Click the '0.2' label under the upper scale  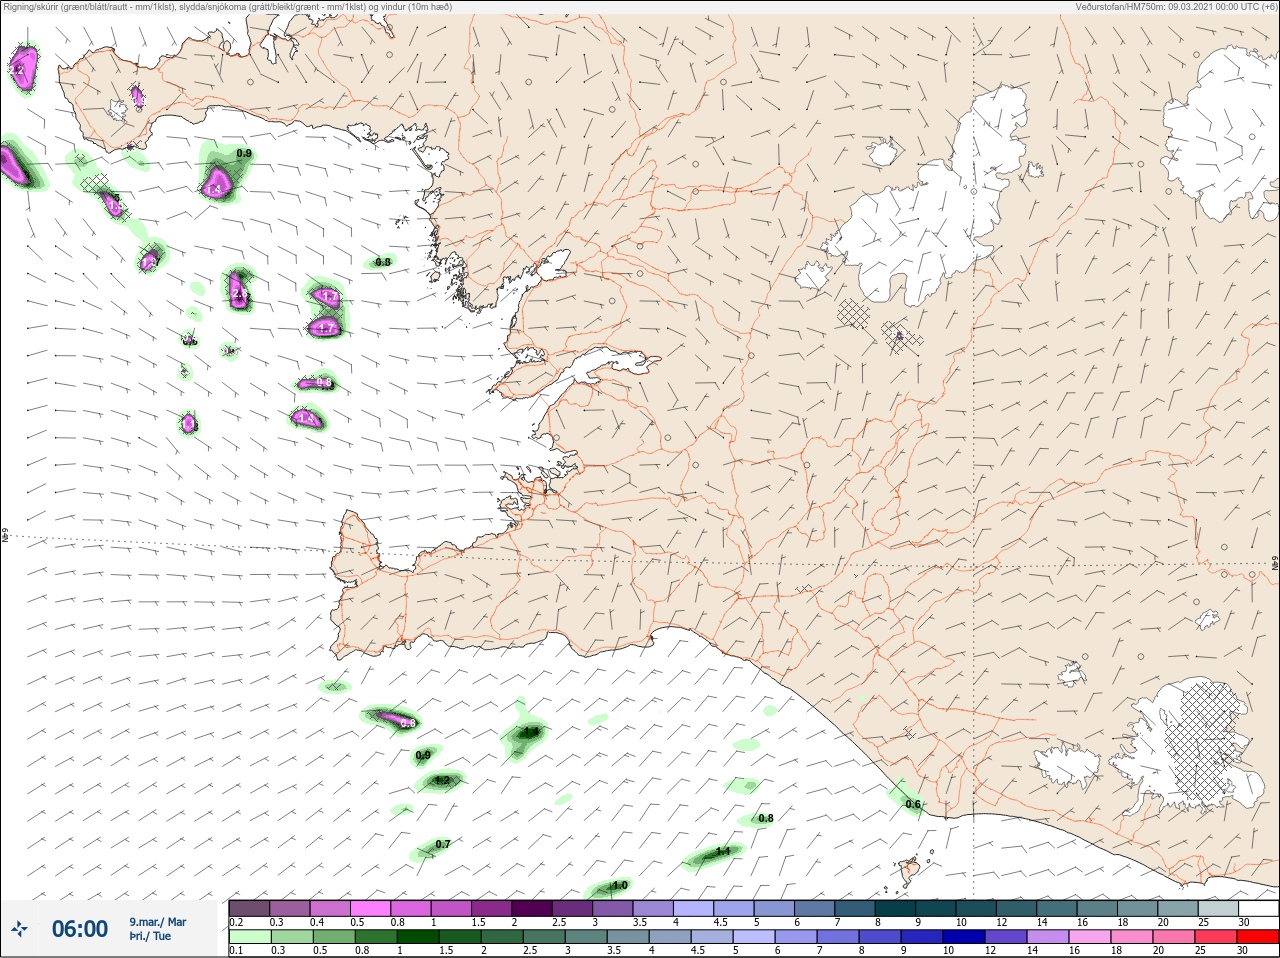coord(236,922)
